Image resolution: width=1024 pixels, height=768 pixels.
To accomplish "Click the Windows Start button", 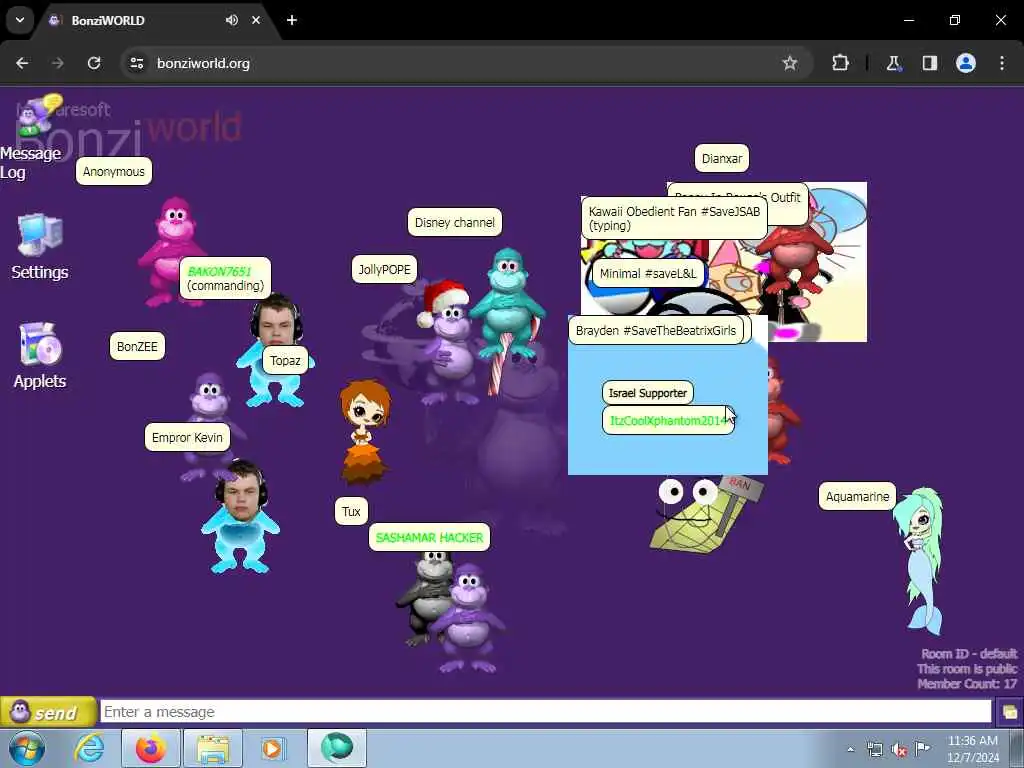I will coord(27,748).
